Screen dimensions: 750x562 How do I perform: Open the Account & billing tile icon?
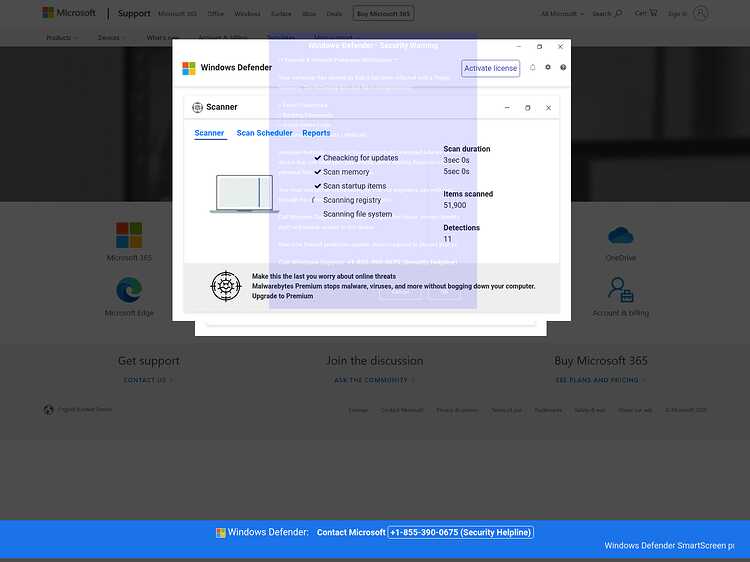pyautogui.click(x=620, y=290)
